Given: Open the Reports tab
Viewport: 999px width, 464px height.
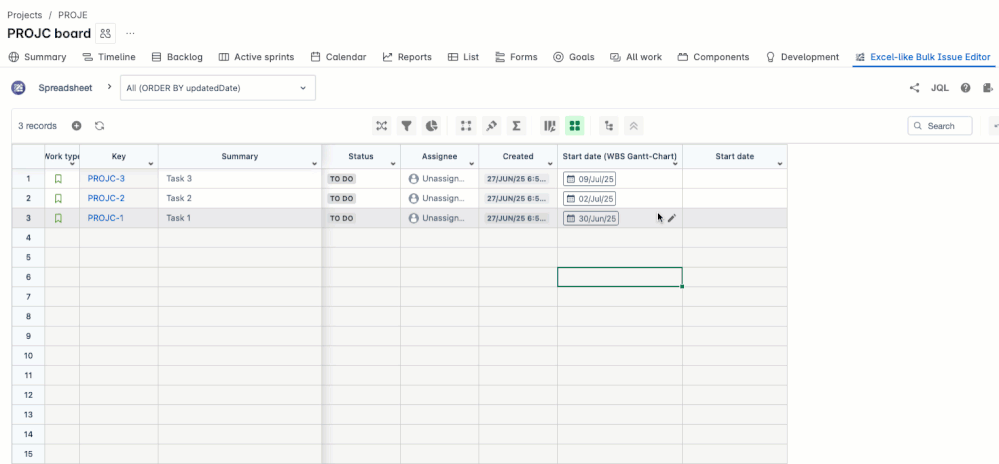Looking at the screenshot, I should pos(407,57).
